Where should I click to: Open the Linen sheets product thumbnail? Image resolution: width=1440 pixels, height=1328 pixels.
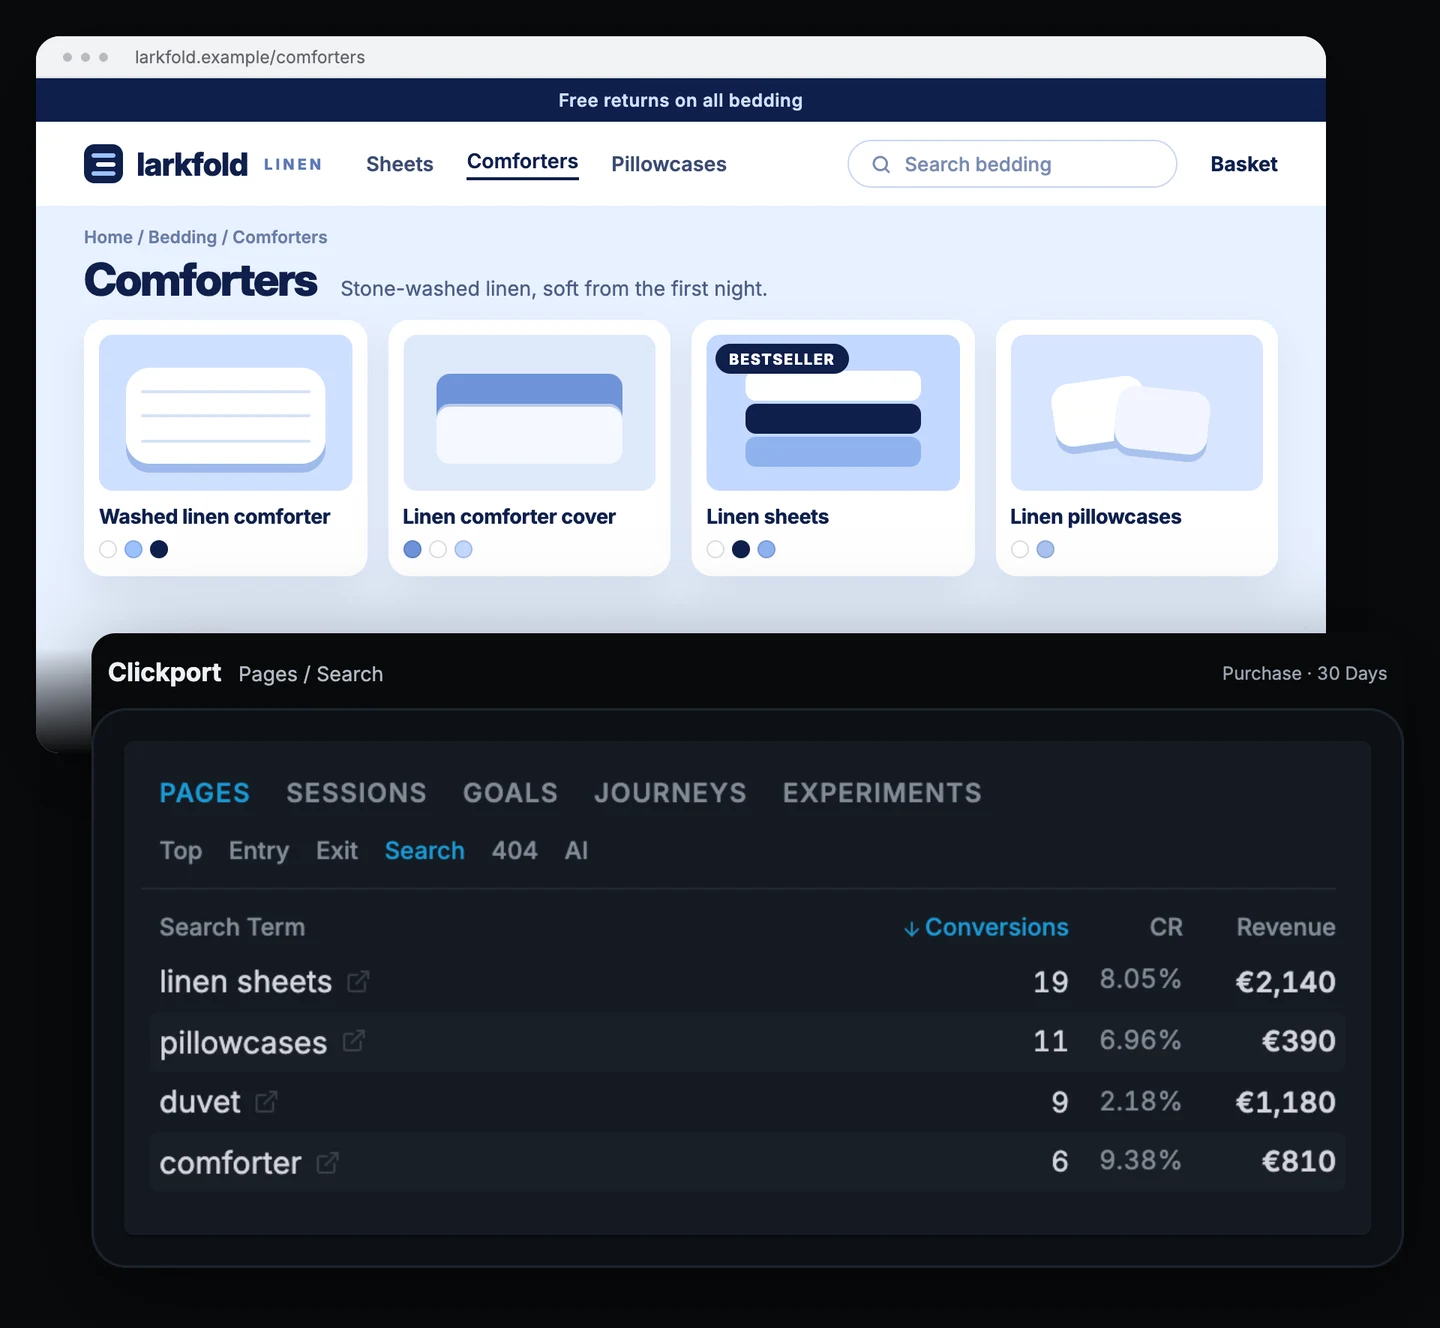(833, 413)
